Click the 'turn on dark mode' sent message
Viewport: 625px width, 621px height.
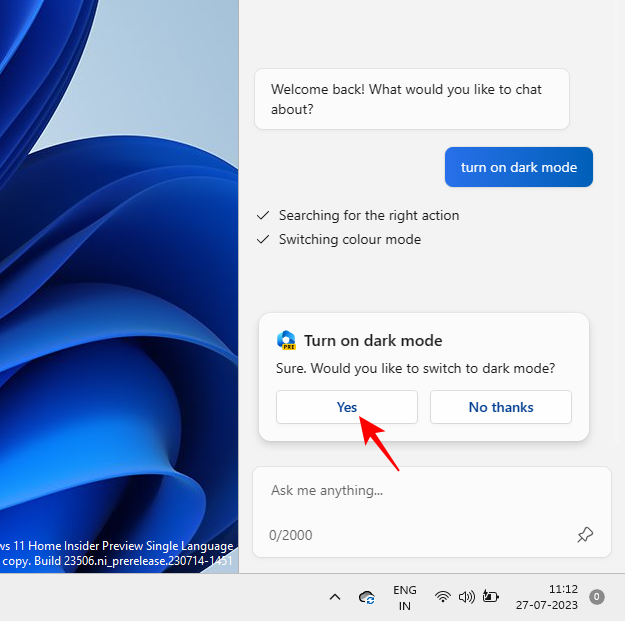point(518,167)
